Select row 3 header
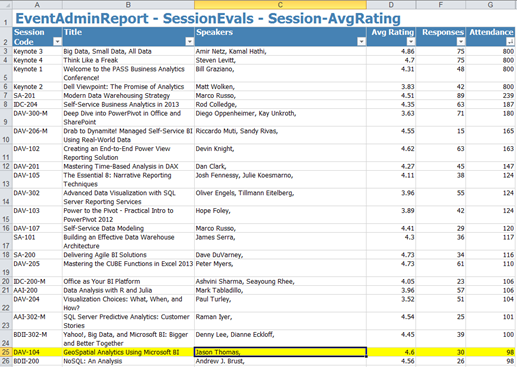This screenshot has height=367, width=517. (x=6, y=51)
